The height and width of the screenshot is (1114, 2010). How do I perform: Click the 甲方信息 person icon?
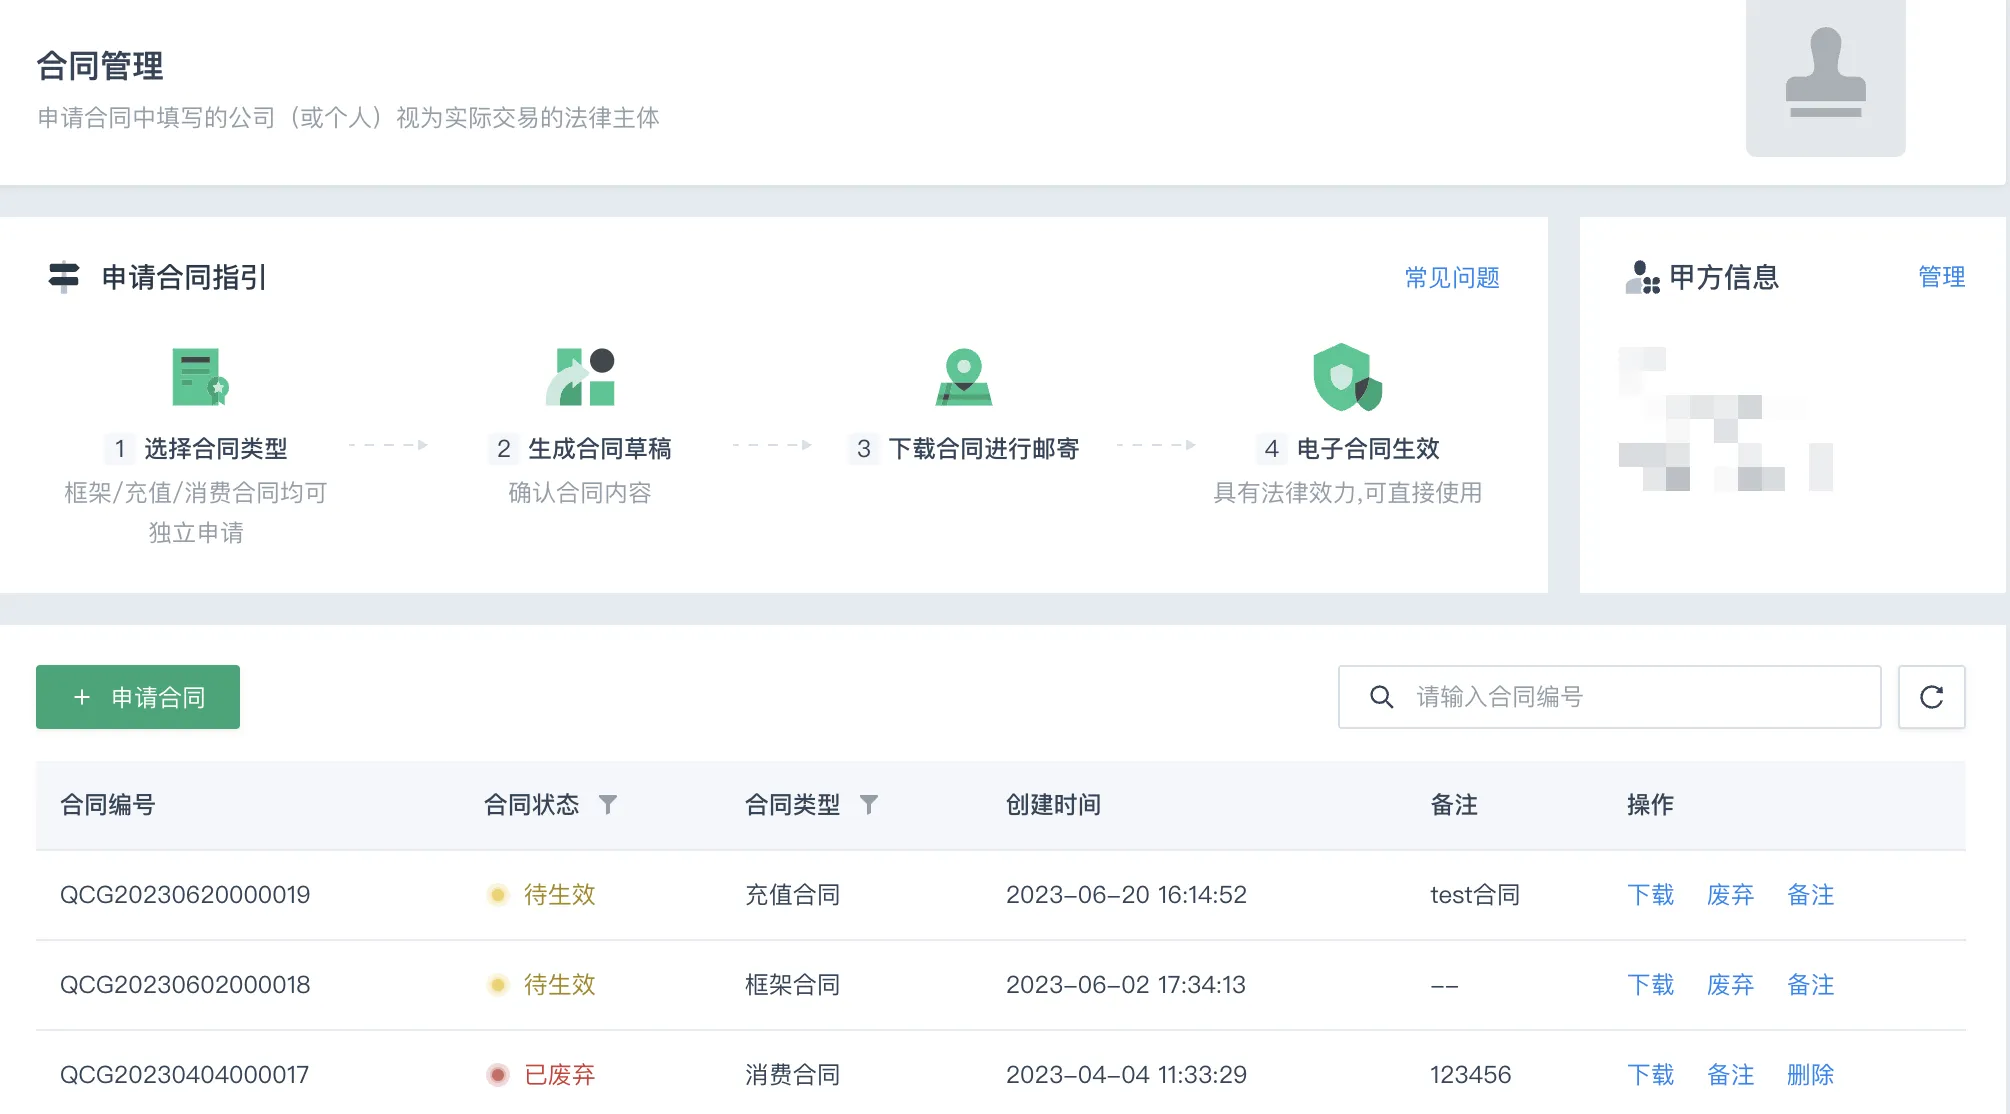click(1642, 277)
